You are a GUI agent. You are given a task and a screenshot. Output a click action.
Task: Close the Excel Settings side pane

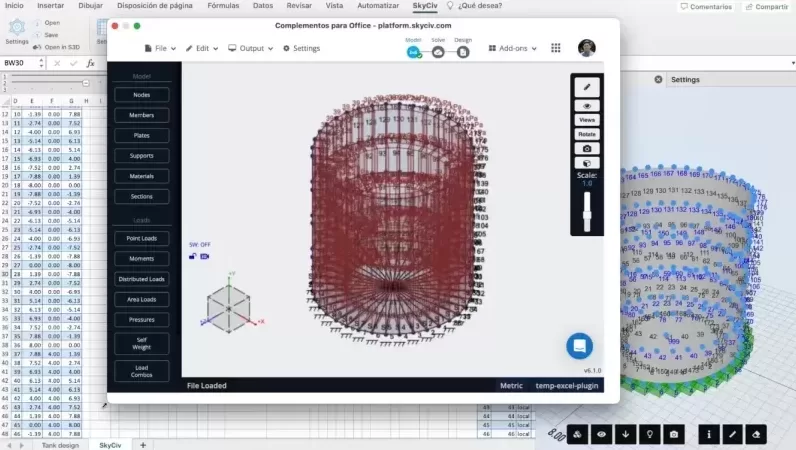point(658,79)
